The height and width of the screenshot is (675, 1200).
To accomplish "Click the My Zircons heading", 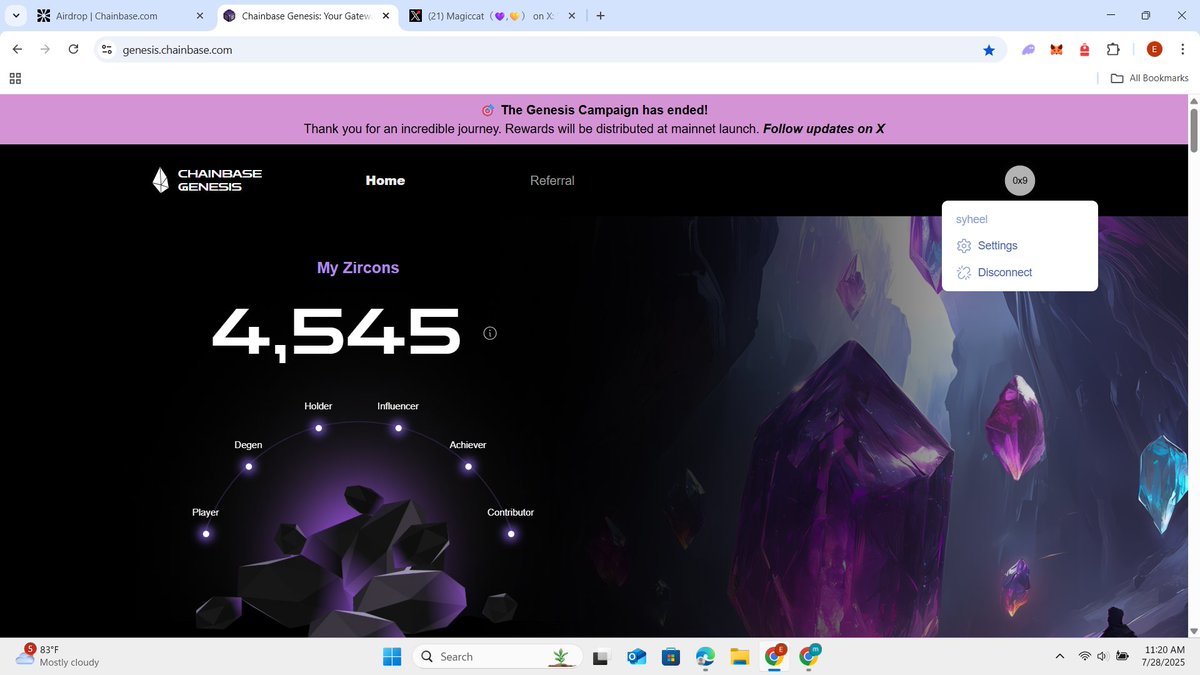I will click(358, 268).
